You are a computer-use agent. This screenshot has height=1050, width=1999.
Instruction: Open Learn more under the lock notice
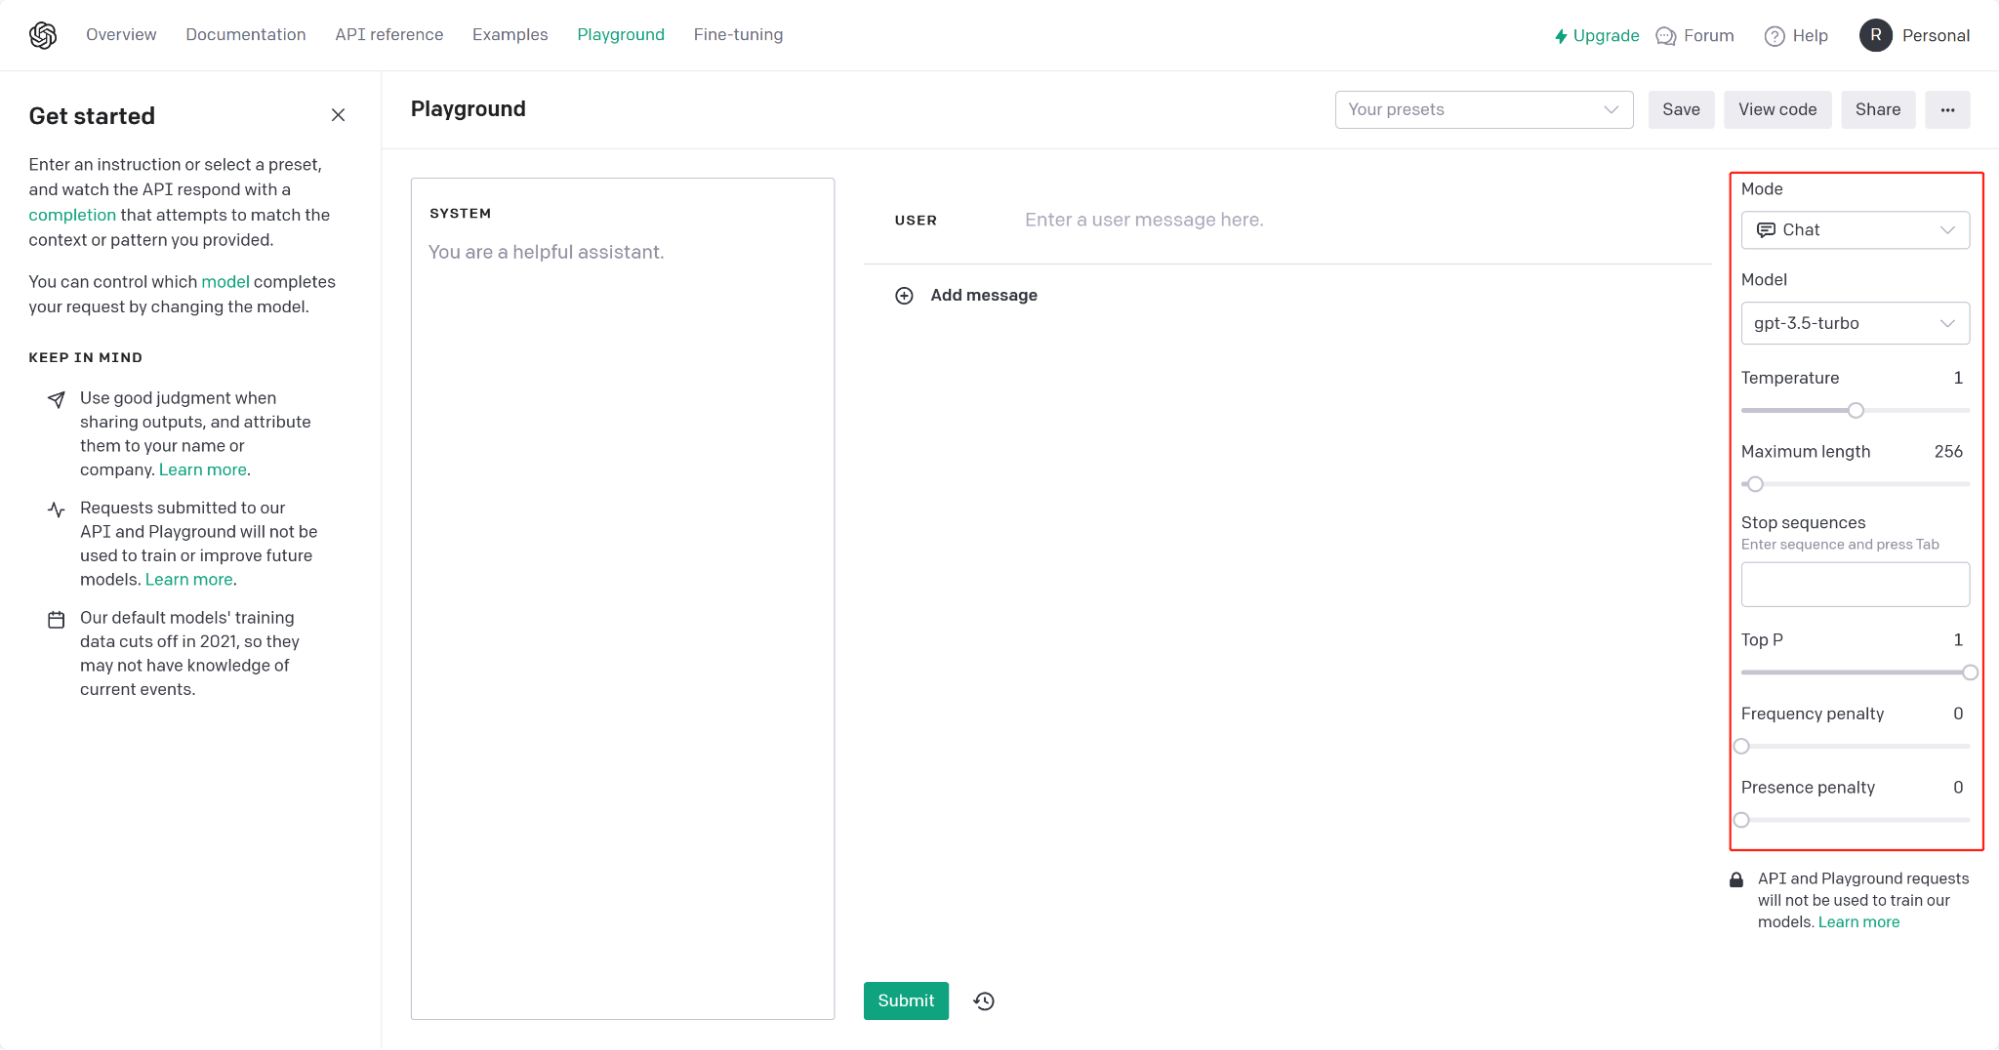coord(1858,923)
